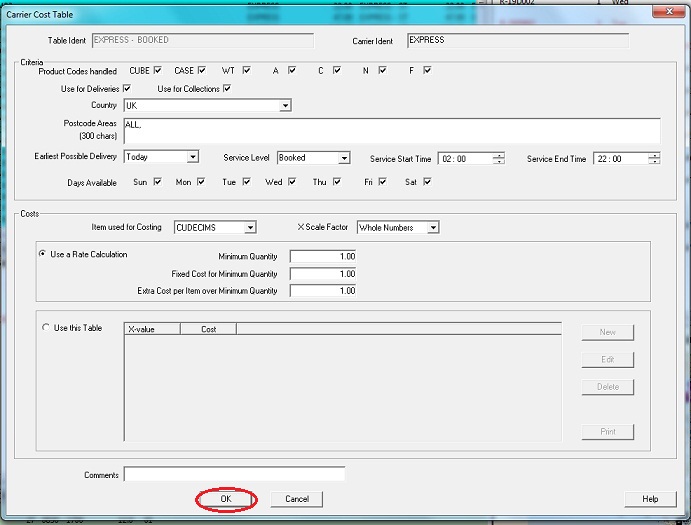Click the Service Start Time spinner

point(499,158)
